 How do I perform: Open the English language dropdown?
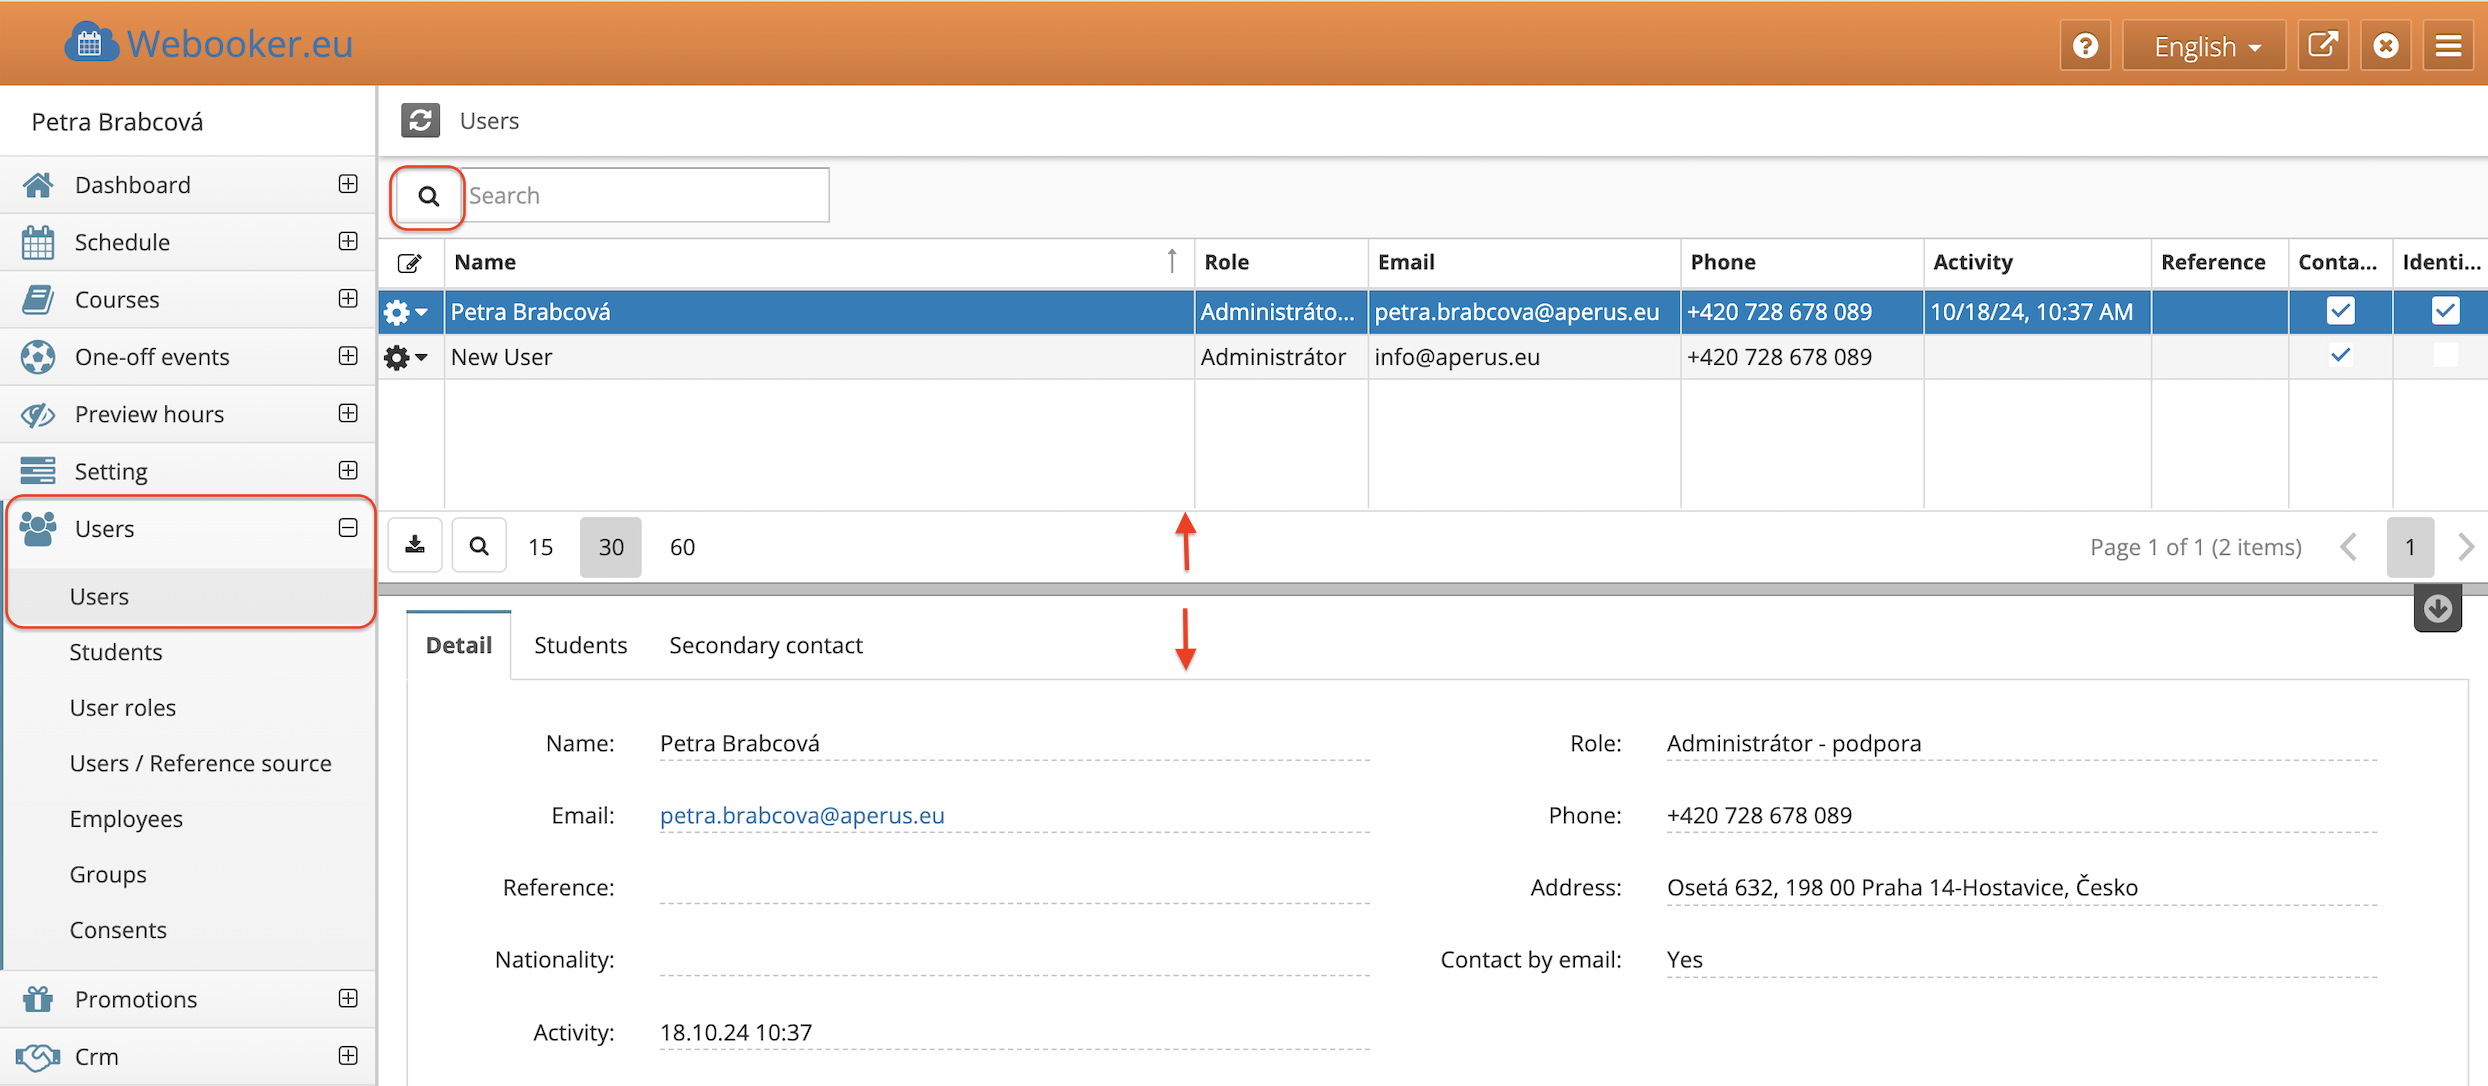tap(2204, 46)
